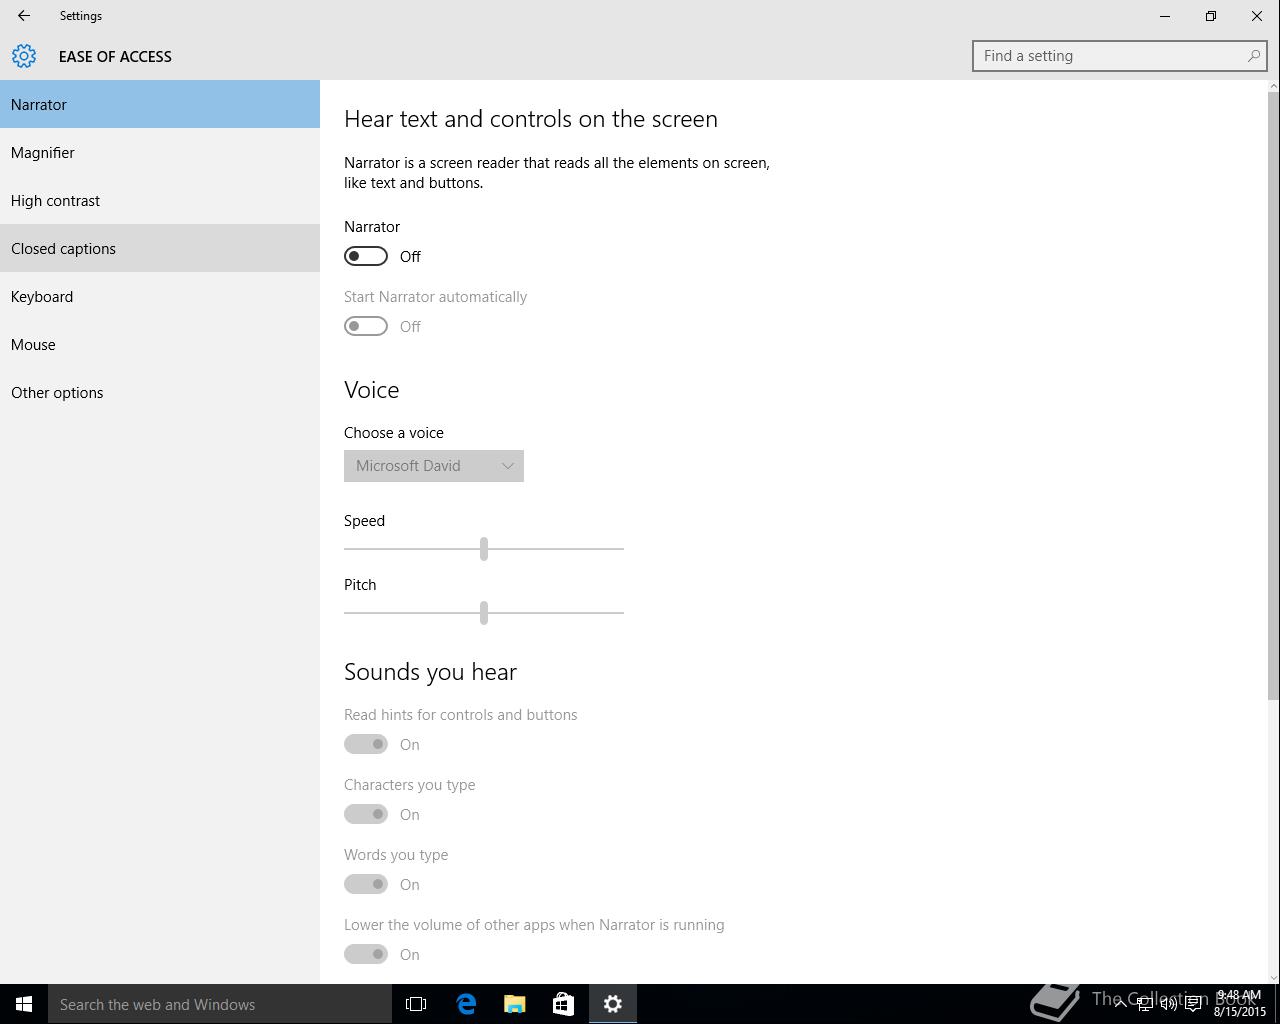This screenshot has height=1024, width=1280.
Task: Open the Store app from the taskbar
Action: coord(564,1004)
